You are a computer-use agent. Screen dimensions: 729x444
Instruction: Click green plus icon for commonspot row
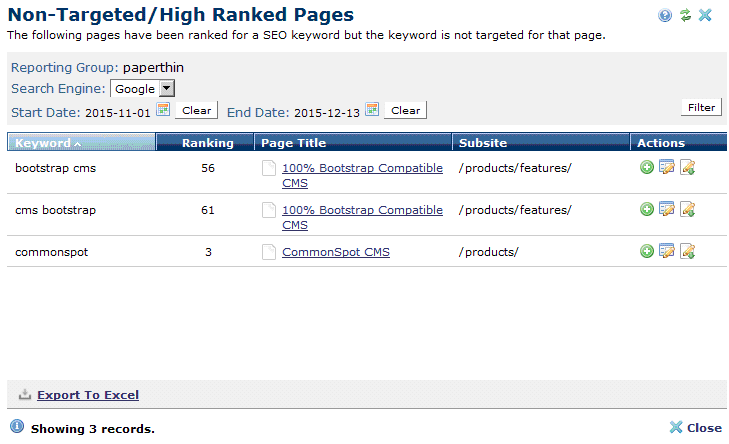tap(647, 252)
